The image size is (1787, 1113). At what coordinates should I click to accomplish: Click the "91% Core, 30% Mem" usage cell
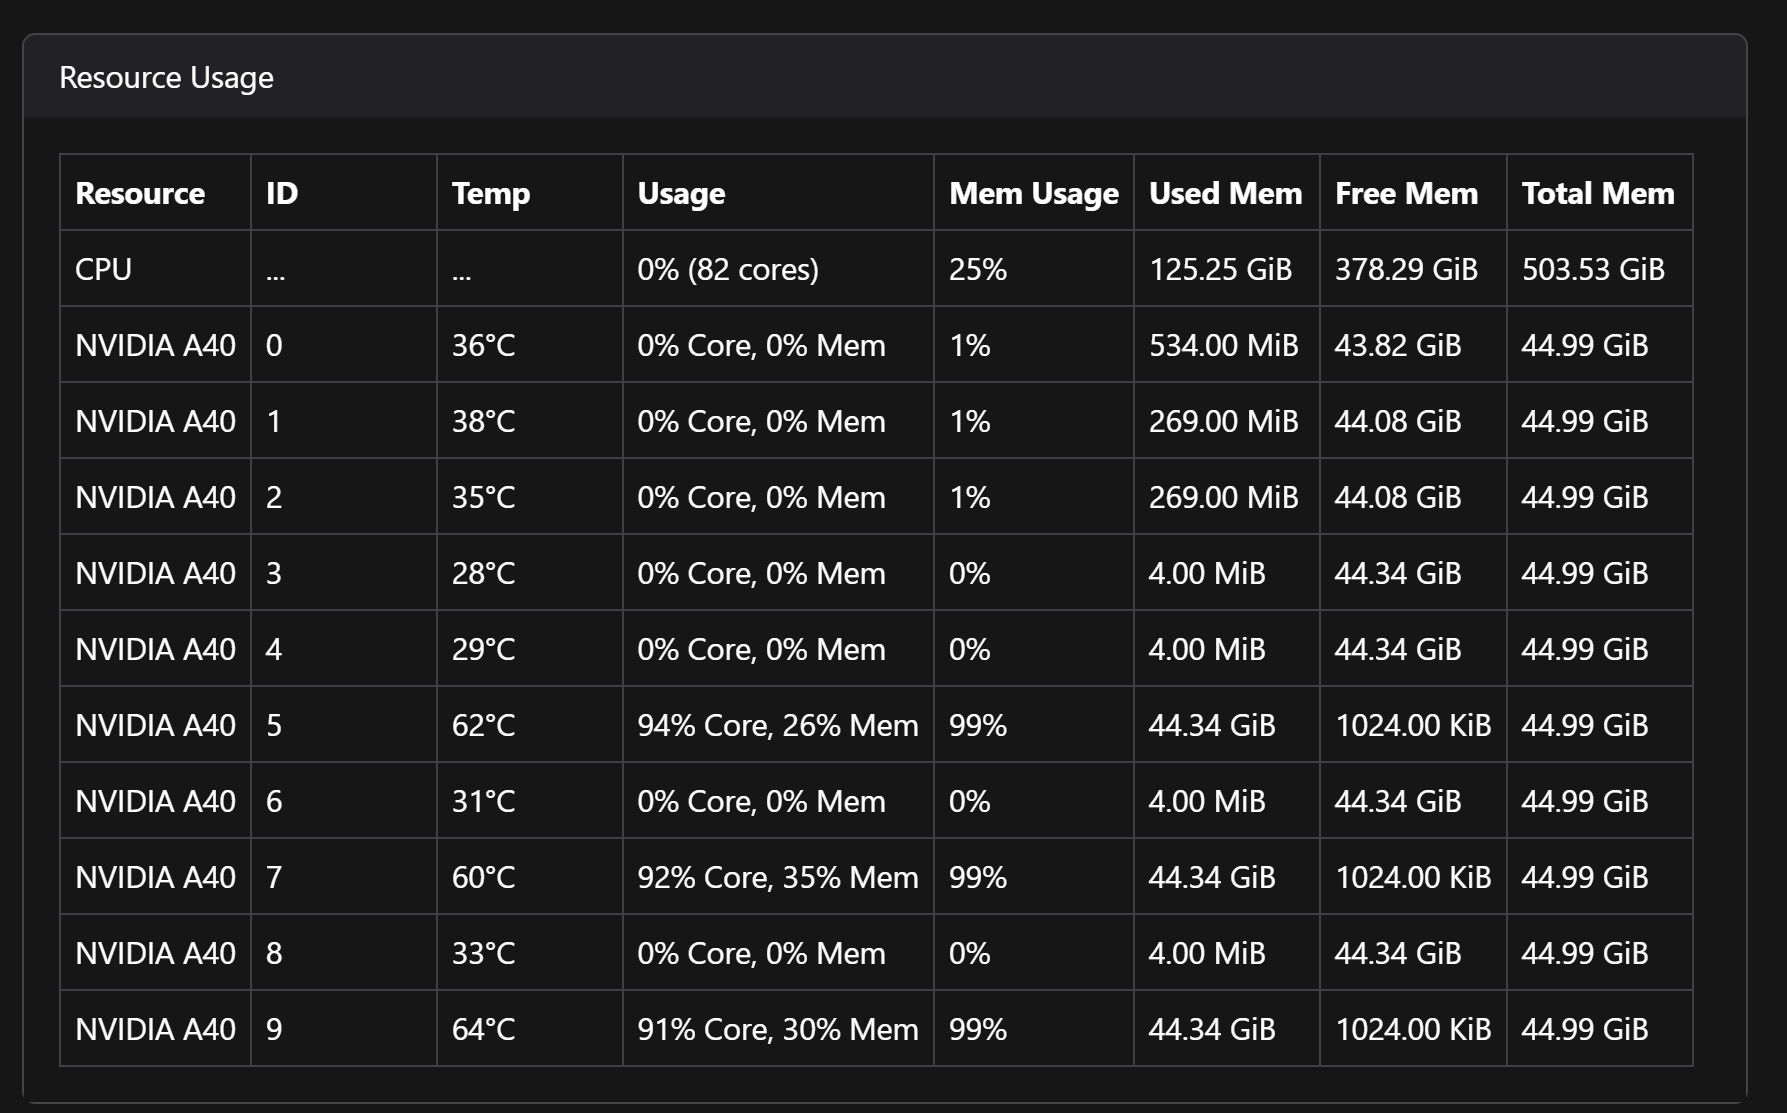click(777, 1029)
